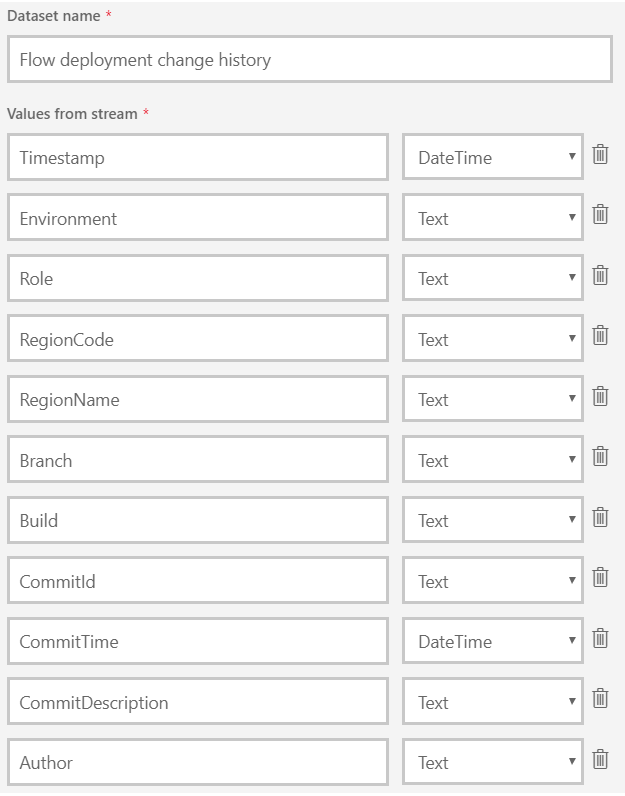Select the Build name text box

click(x=198, y=521)
